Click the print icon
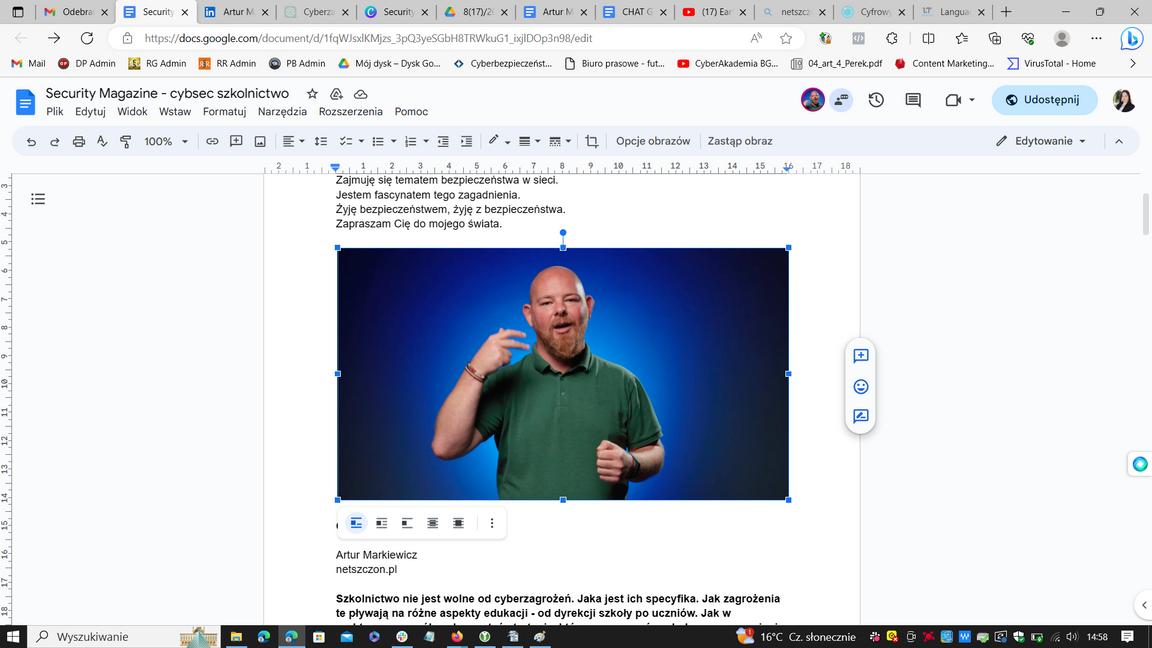 79,142
